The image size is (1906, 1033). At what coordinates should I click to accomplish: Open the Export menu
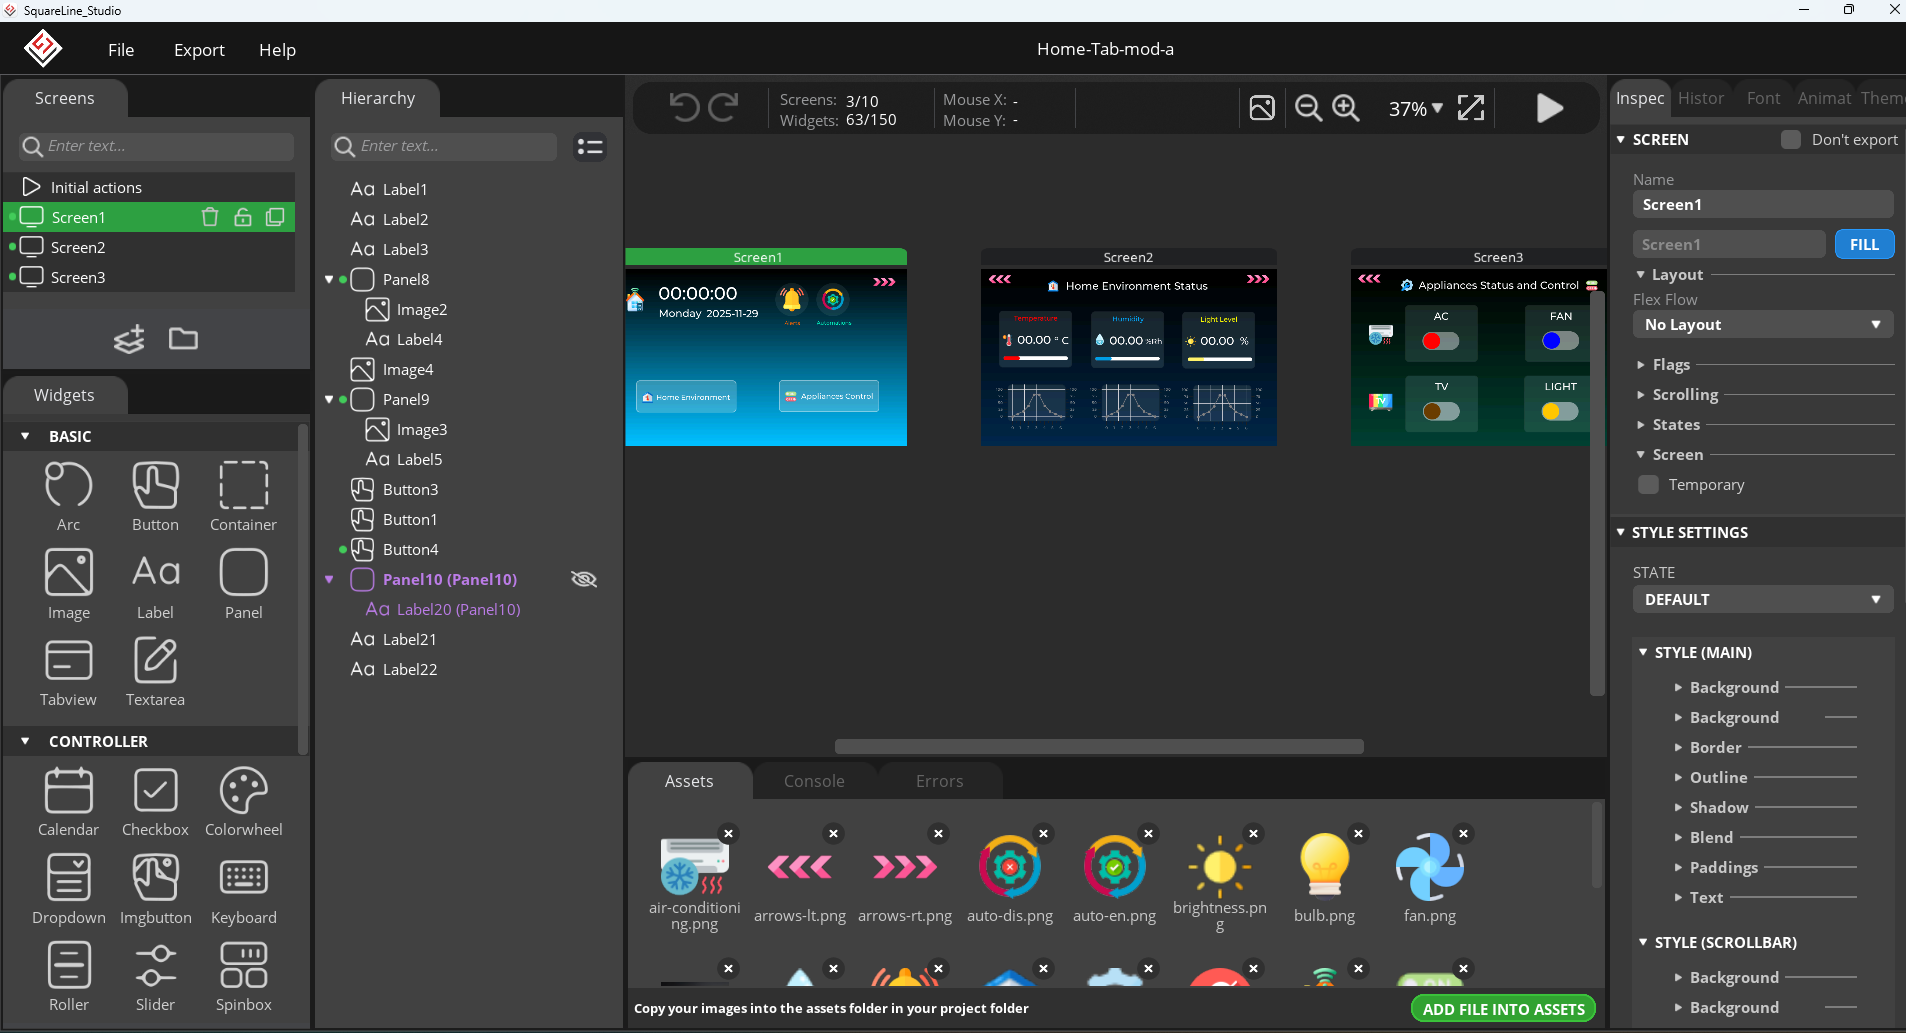click(x=199, y=50)
